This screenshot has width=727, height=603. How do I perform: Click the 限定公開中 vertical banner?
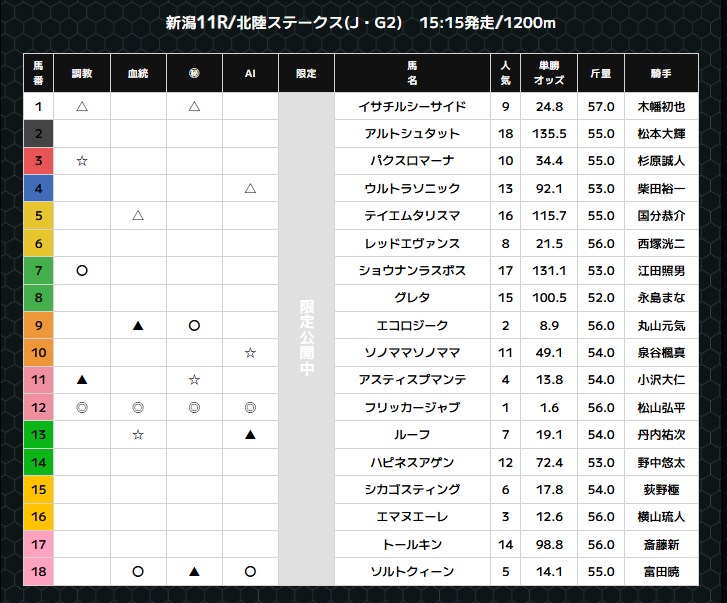306,340
